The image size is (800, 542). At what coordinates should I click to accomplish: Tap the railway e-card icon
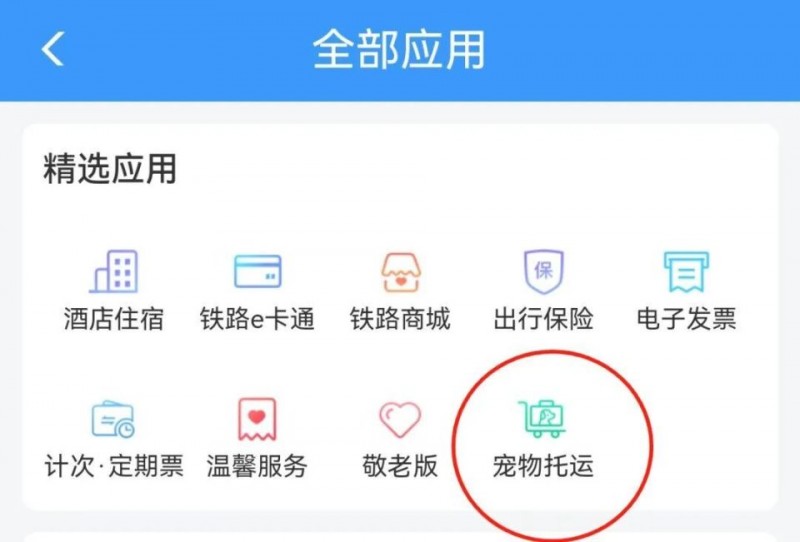pyautogui.click(x=258, y=271)
